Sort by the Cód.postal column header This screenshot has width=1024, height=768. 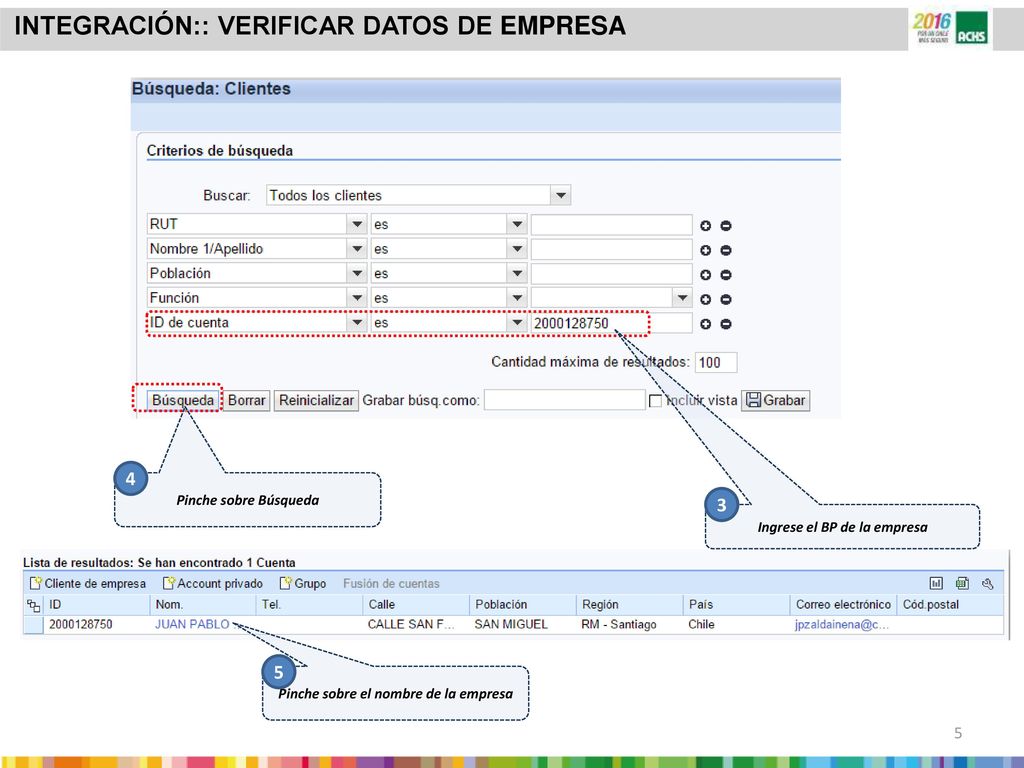[x=950, y=605]
